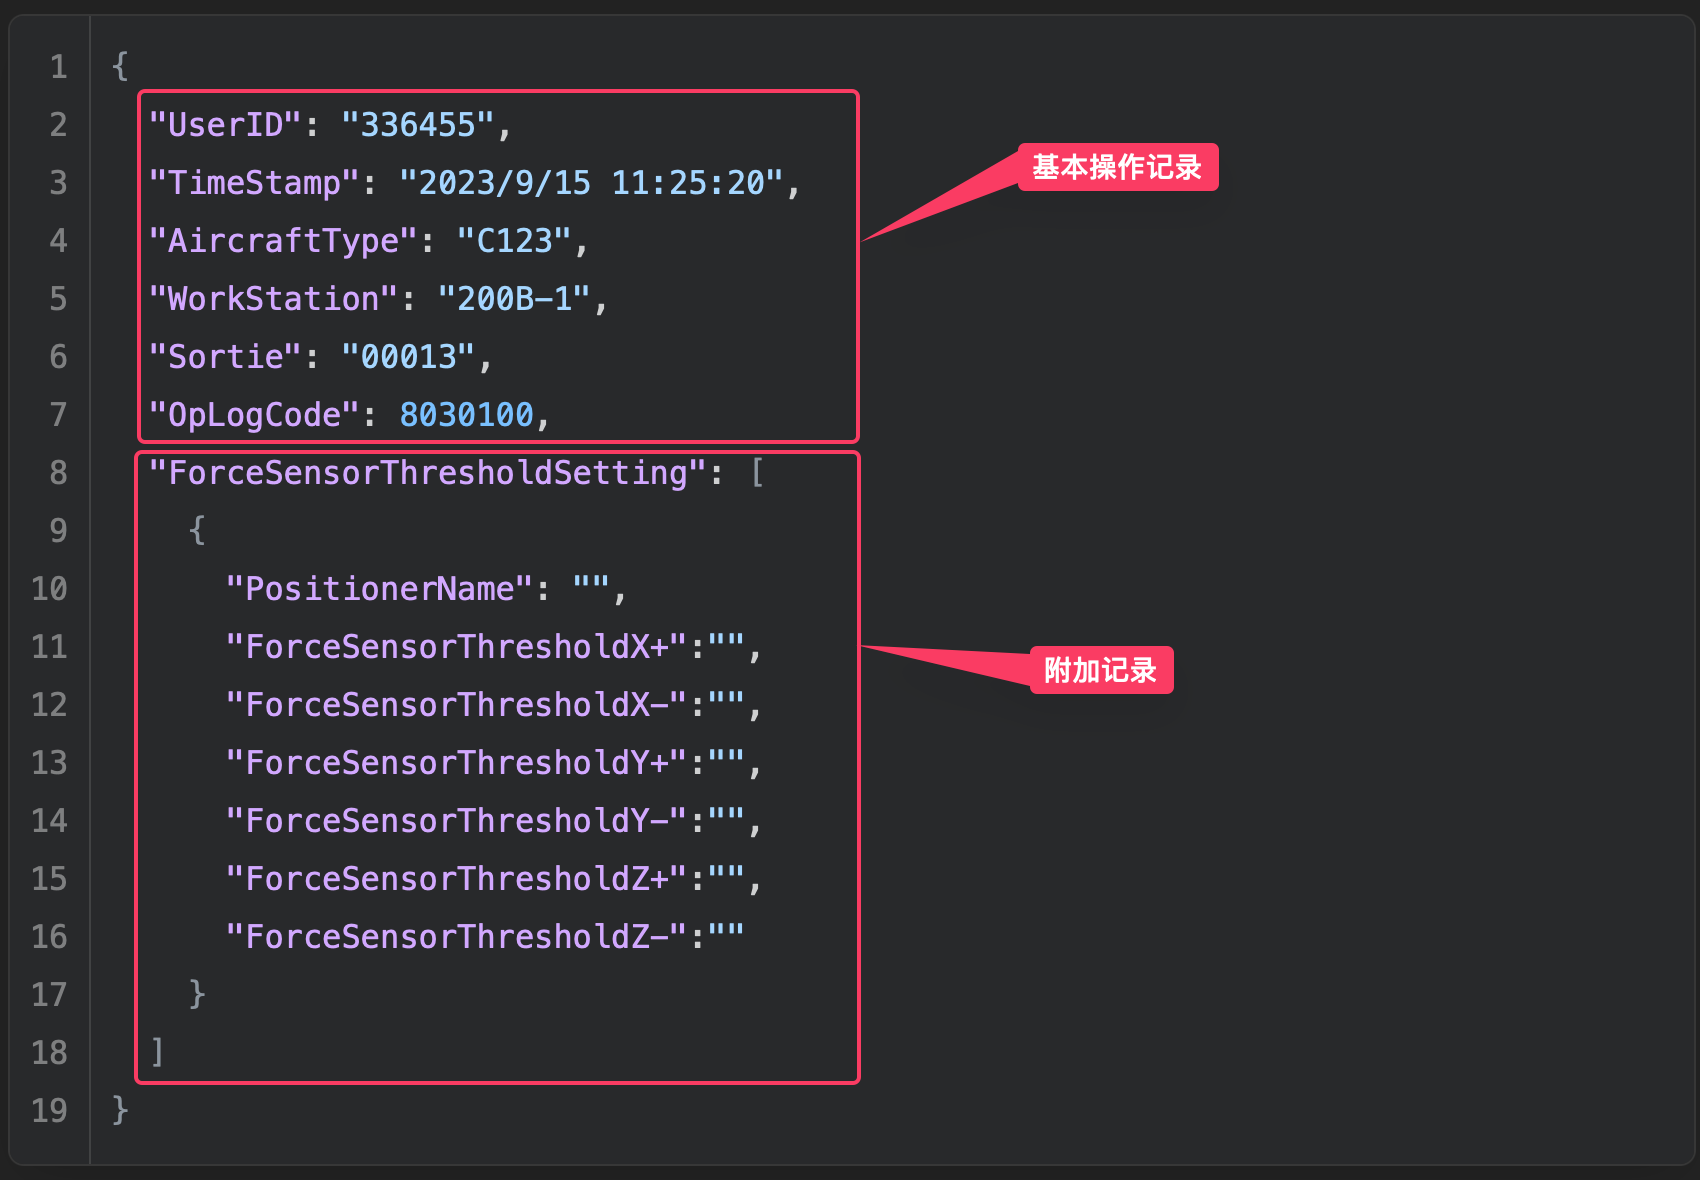The width and height of the screenshot is (1700, 1180).
Task: Click the "200B-1" workstation value
Action: (514, 299)
